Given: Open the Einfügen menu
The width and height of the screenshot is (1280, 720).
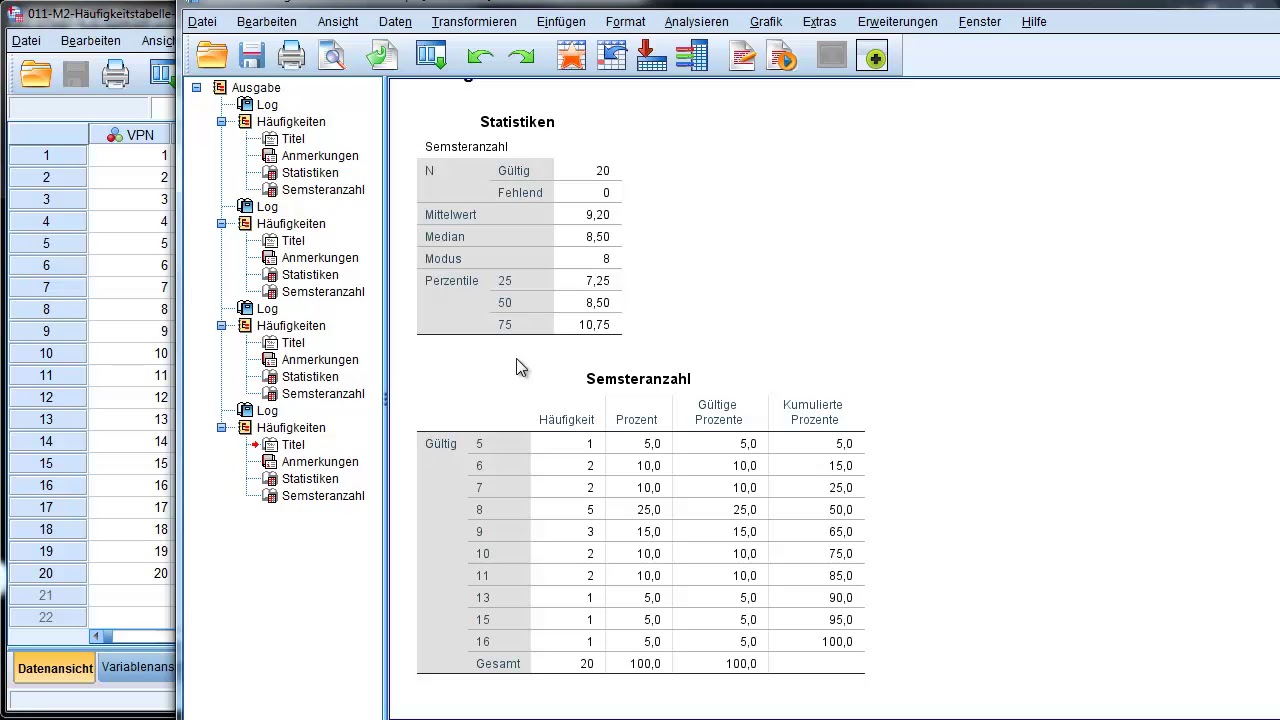Looking at the screenshot, I should [561, 21].
